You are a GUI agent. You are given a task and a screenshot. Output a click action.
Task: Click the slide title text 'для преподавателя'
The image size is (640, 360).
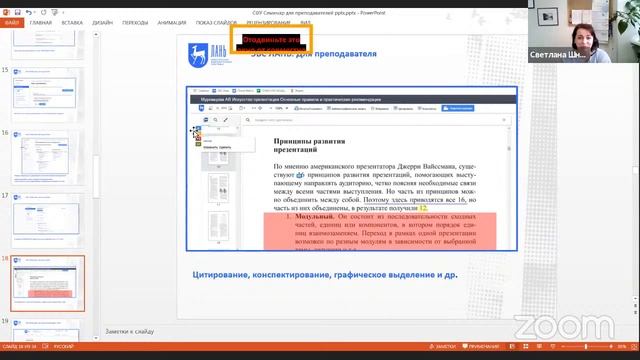pyautogui.click(x=336, y=54)
